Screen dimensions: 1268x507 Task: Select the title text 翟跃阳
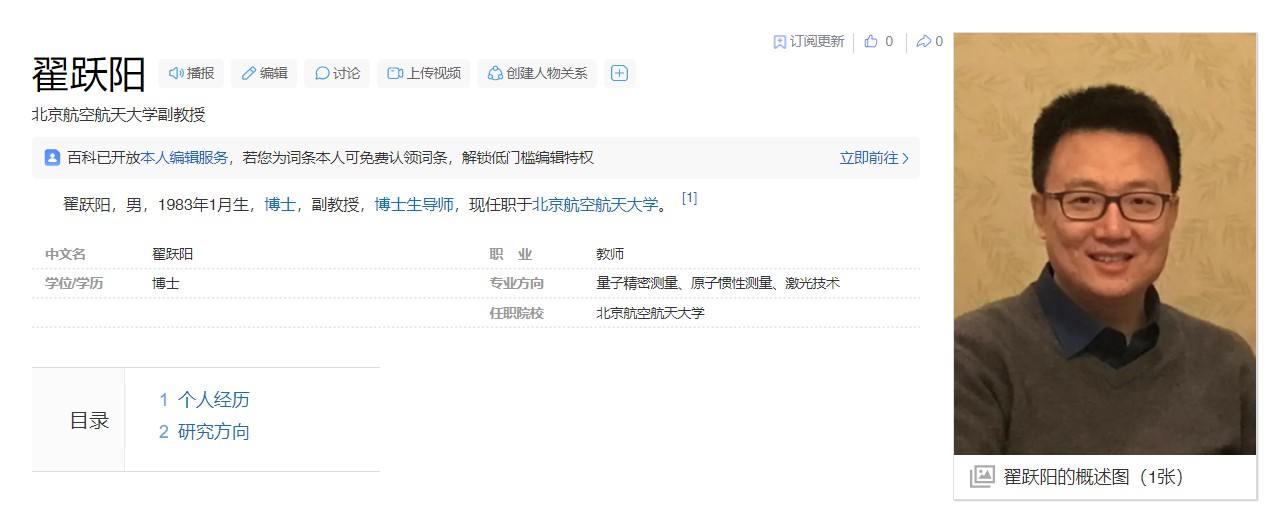pos(89,75)
